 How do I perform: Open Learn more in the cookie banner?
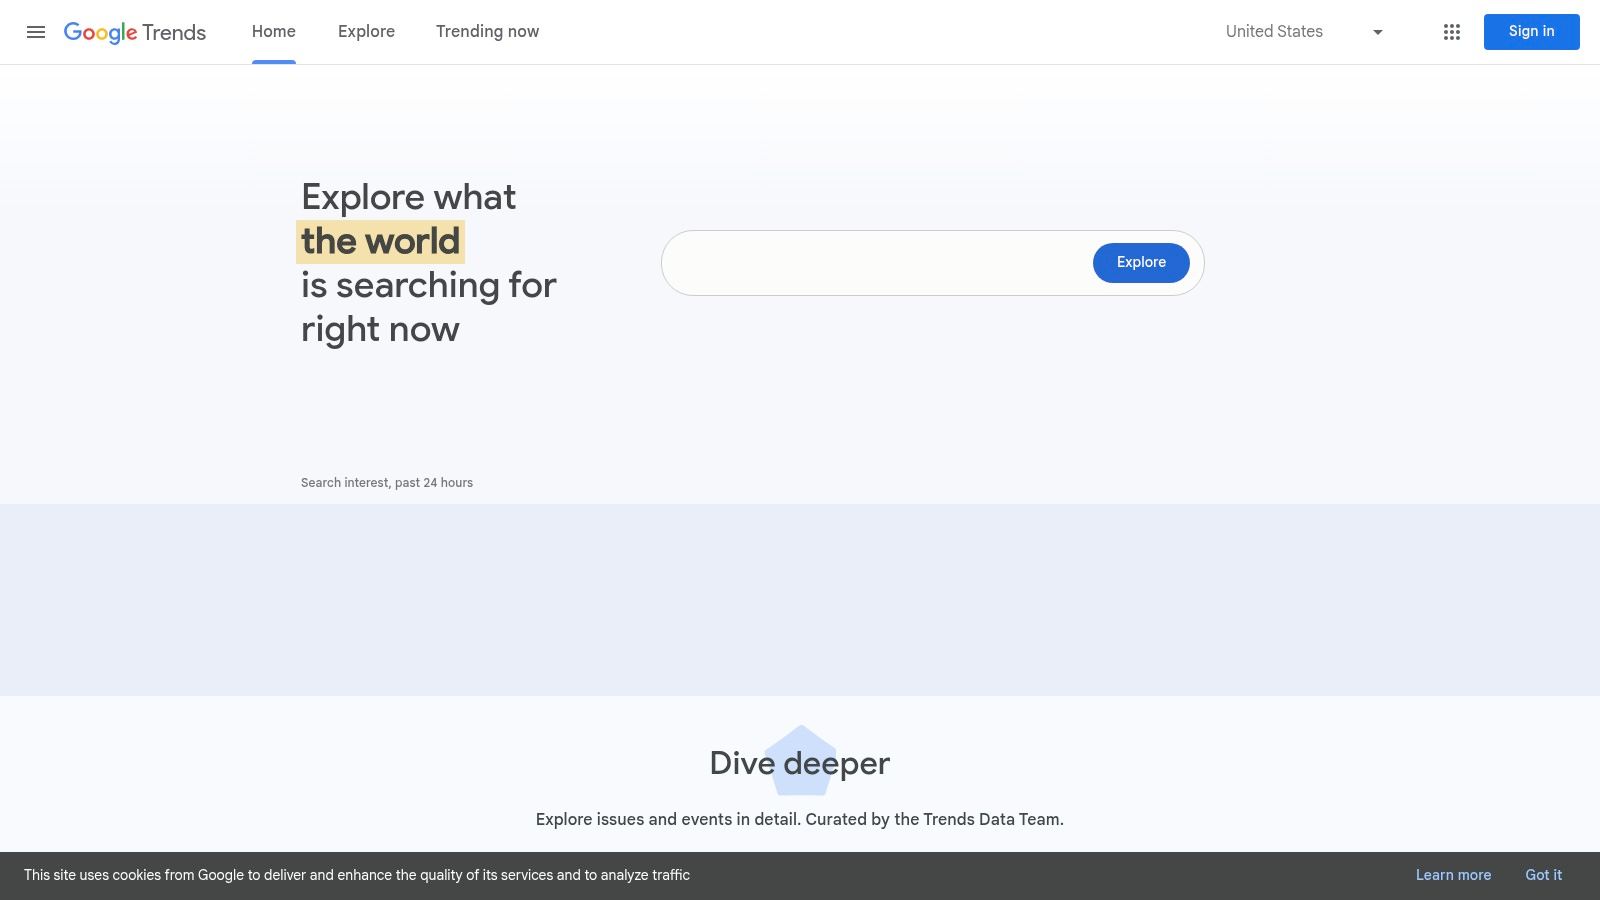point(1453,874)
